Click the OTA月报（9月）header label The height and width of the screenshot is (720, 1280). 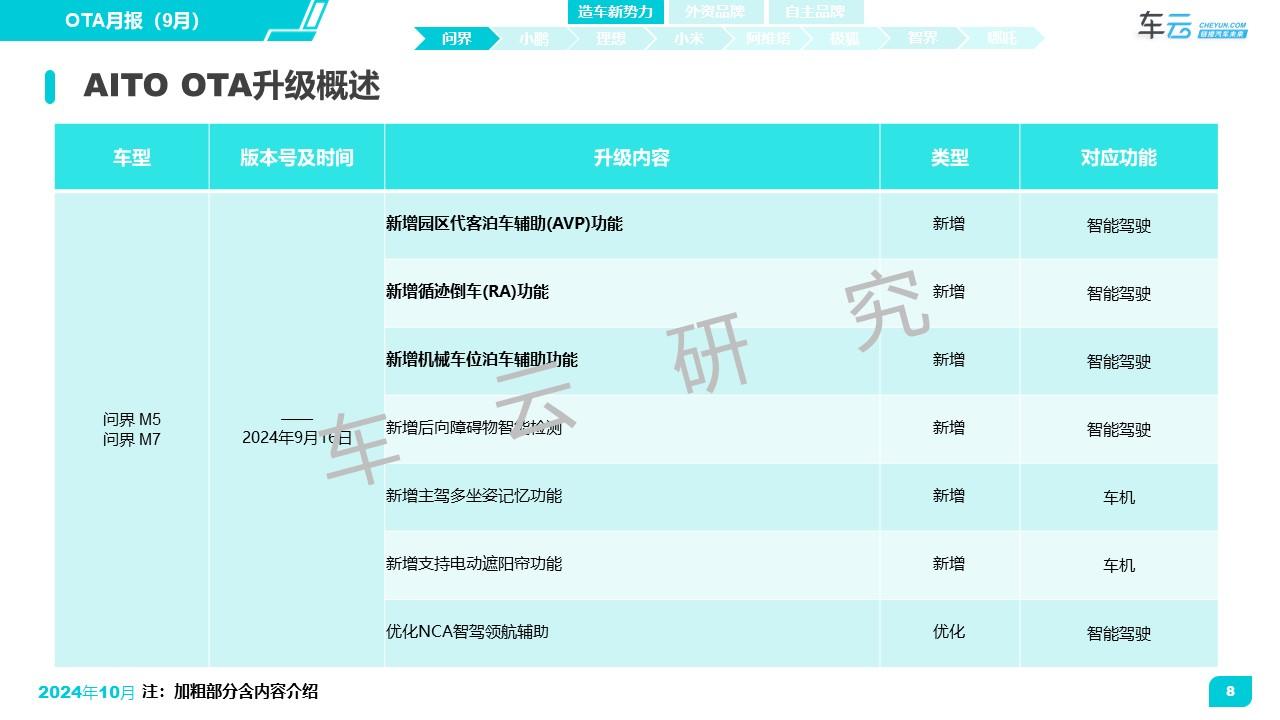[x=133, y=20]
